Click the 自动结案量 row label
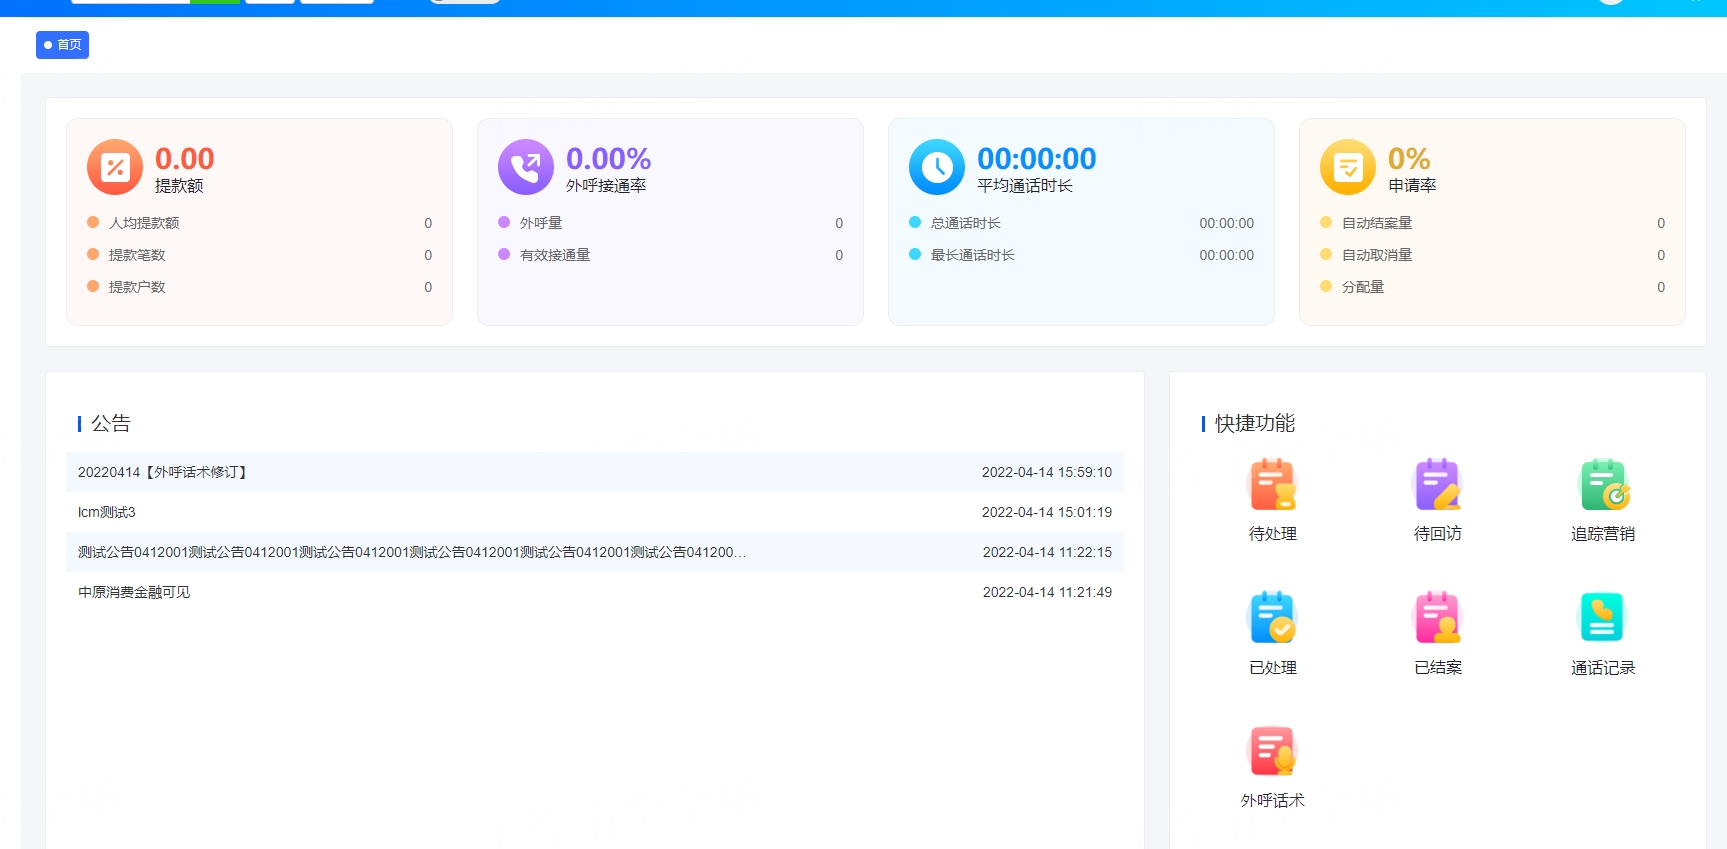1727x849 pixels. 1377,223
